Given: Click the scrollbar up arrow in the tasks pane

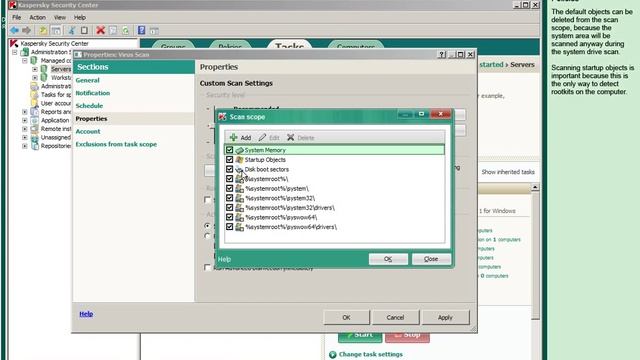Looking at the screenshot, I should tap(535, 187).
